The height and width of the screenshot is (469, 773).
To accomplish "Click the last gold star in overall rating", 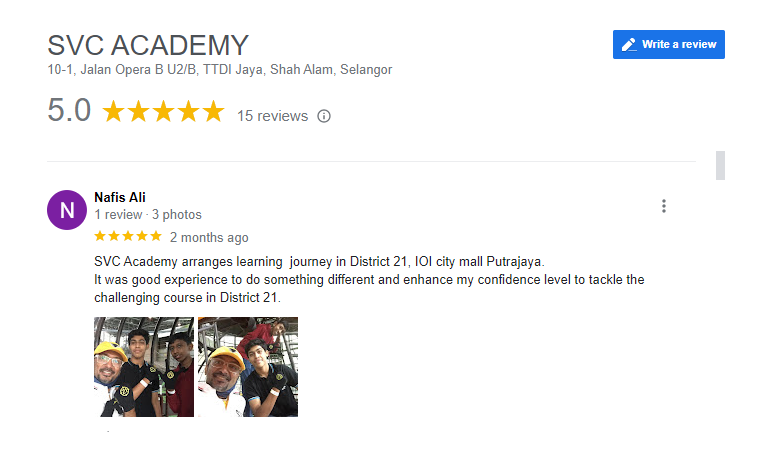I will click(213, 111).
